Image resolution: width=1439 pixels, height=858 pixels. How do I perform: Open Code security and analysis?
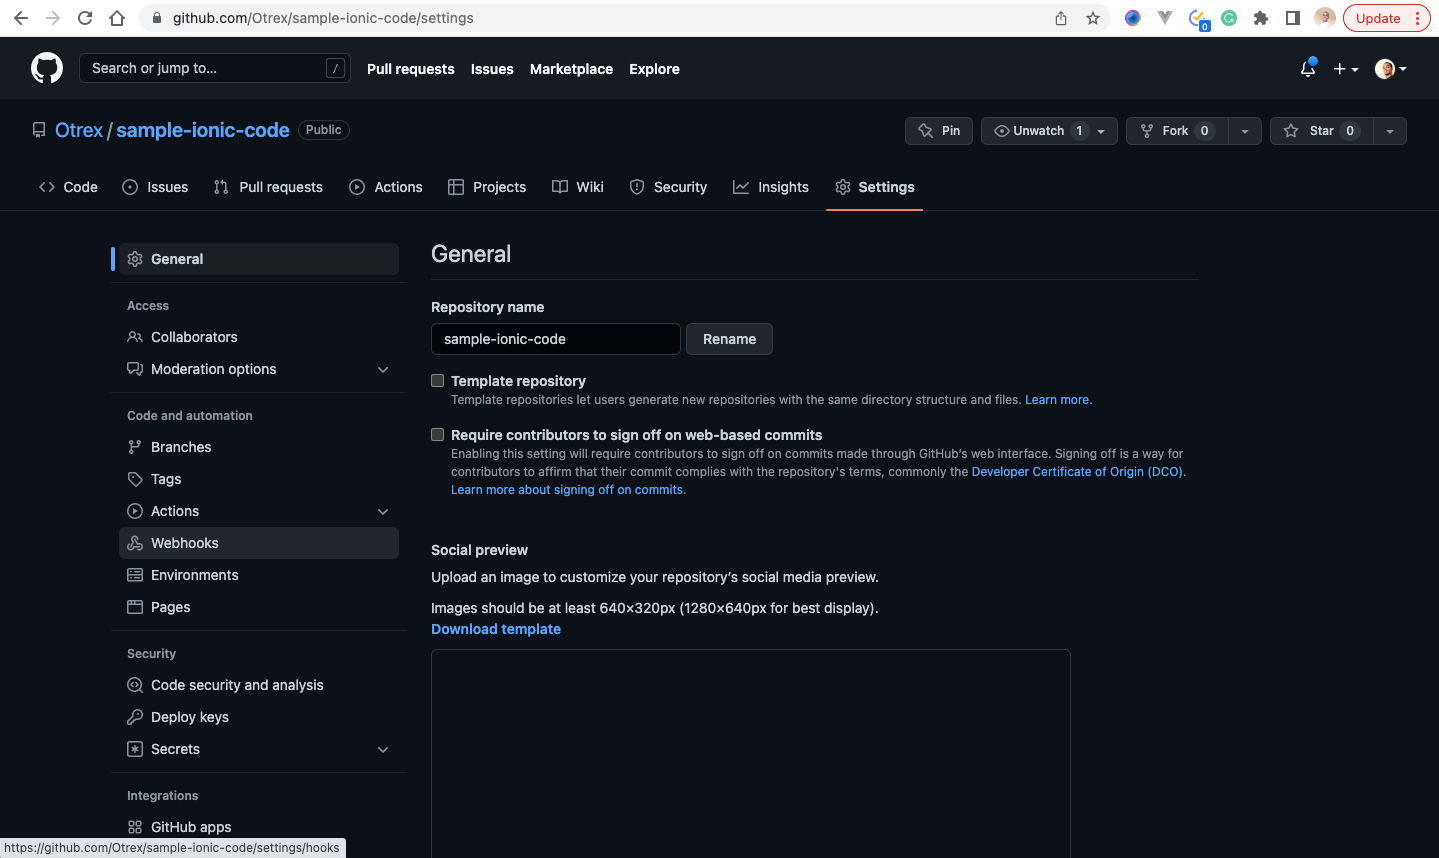pos(259,685)
